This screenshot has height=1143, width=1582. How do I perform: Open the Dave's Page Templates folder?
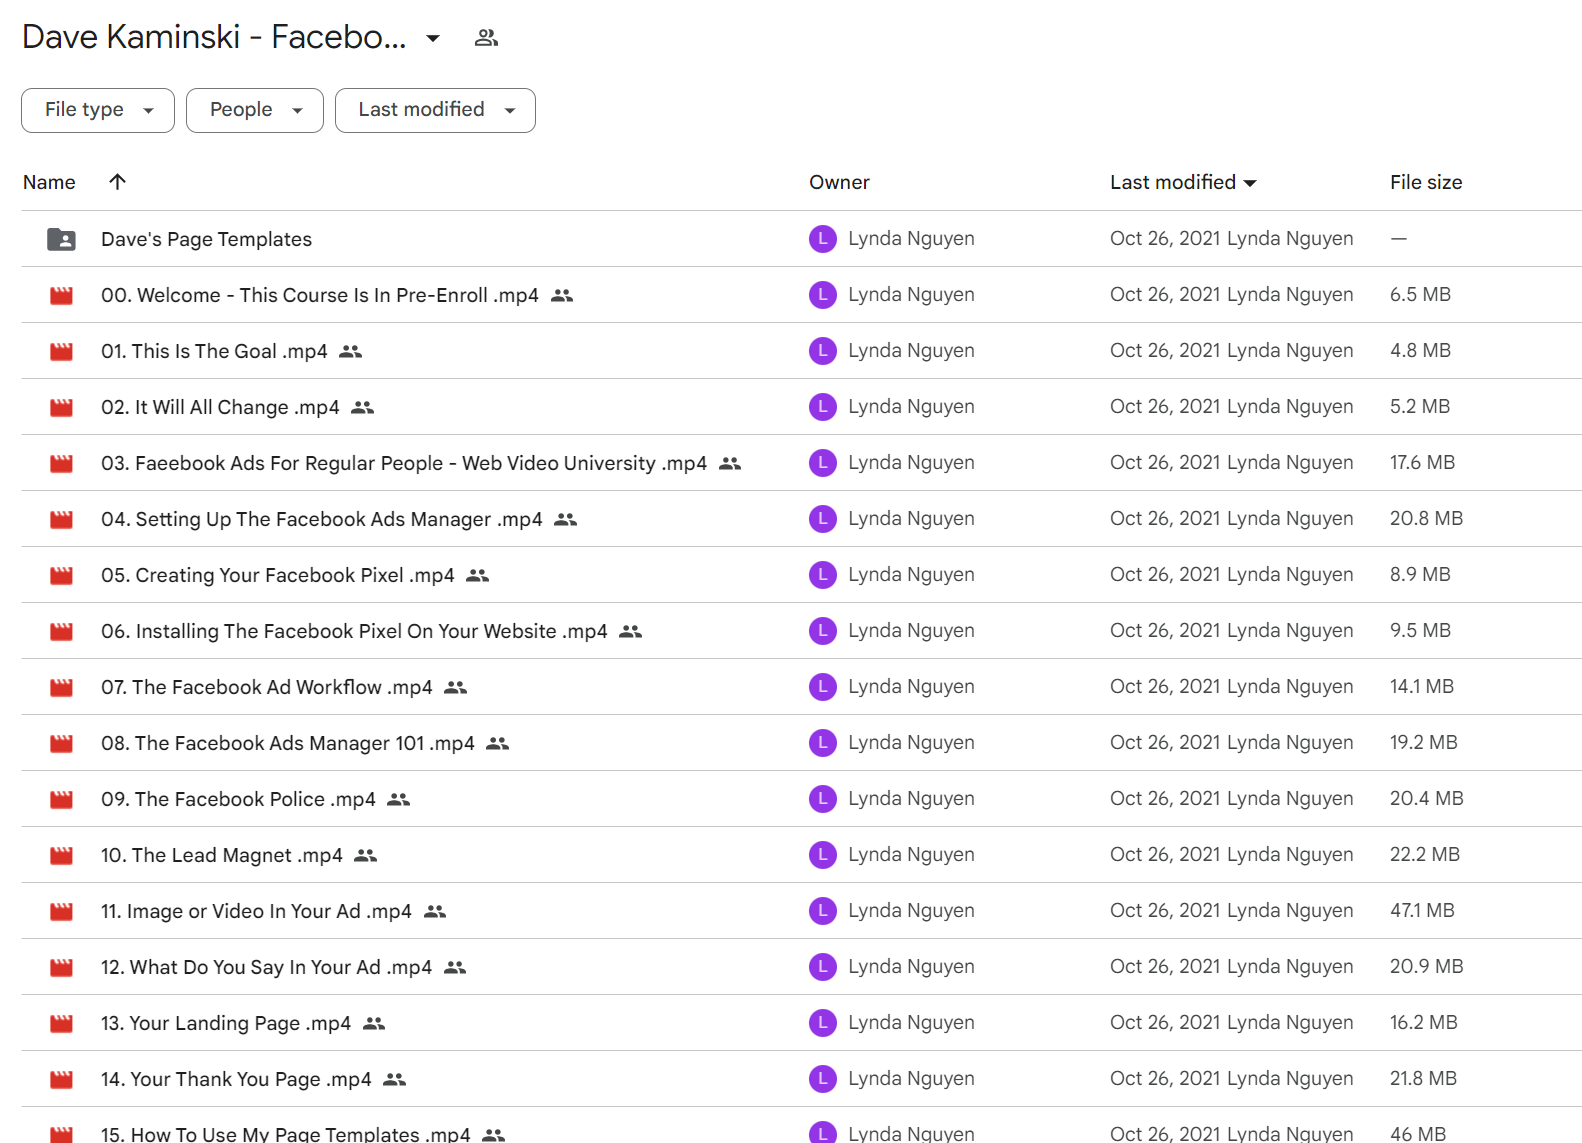pyautogui.click(x=206, y=239)
